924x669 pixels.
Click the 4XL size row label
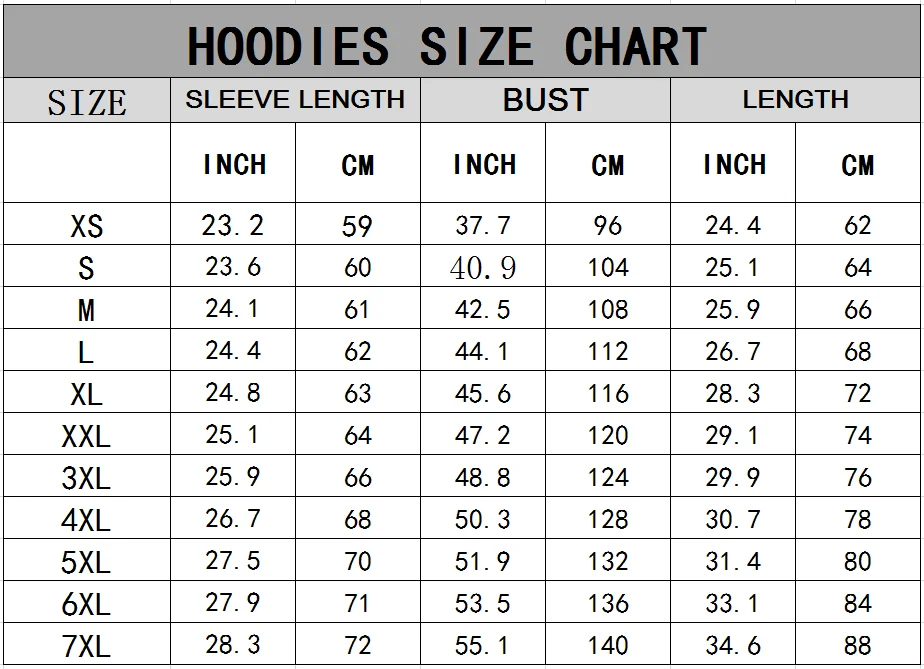(x=87, y=521)
